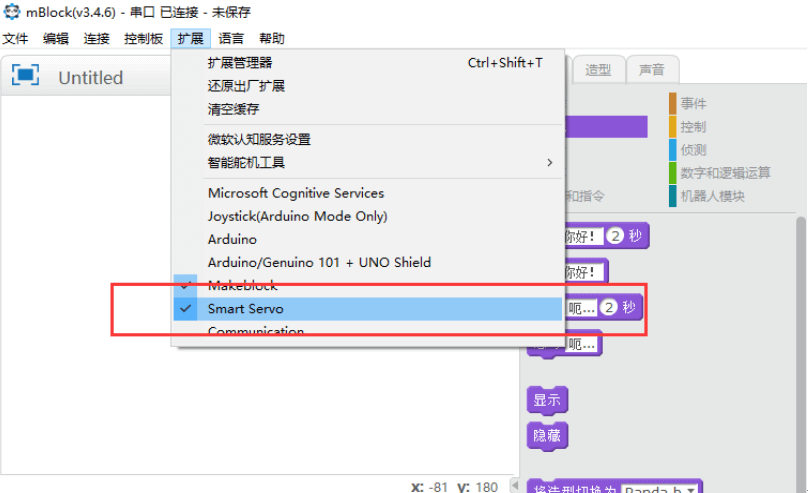Collapse the stage panel arrow

click(514, 485)
